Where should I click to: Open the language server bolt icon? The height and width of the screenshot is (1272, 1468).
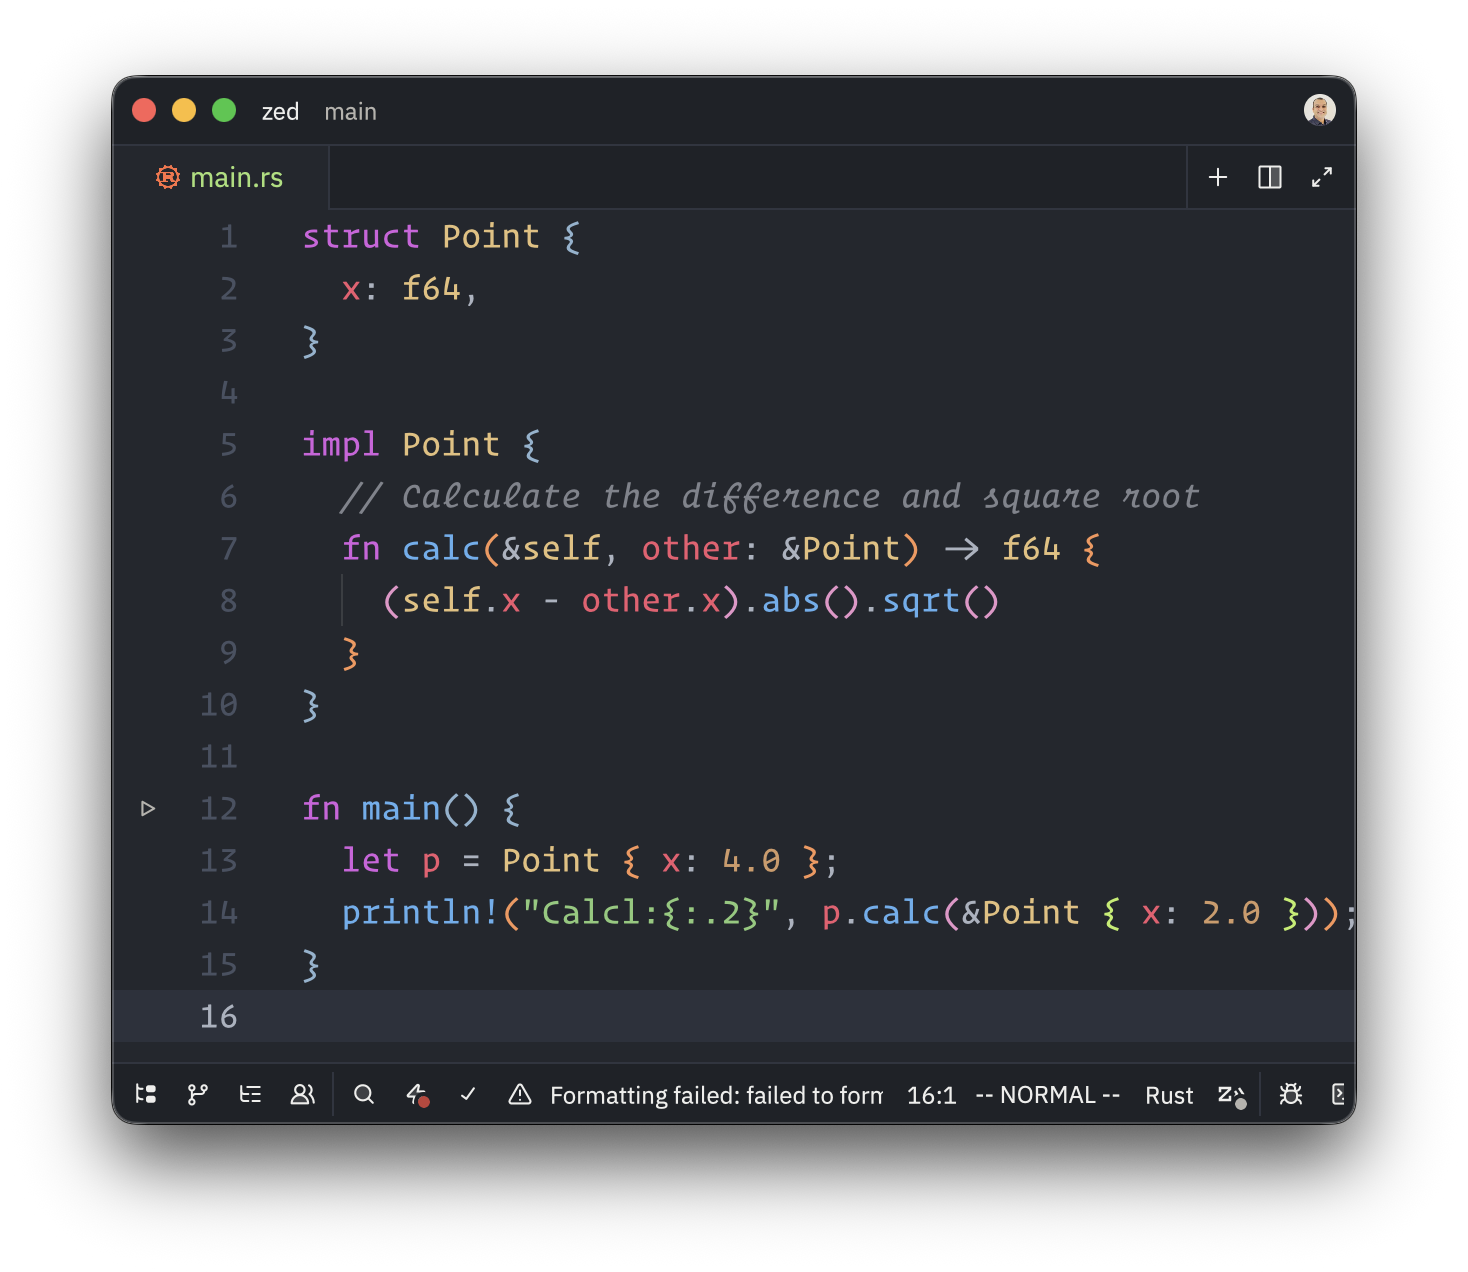tap(417, 1095)
